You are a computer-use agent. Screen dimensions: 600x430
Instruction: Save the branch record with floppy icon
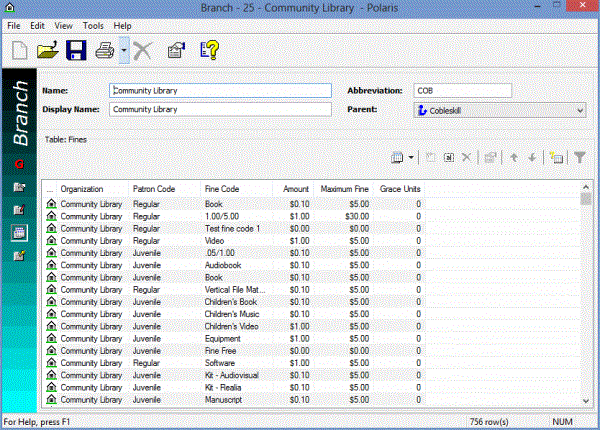click(76, 50)
